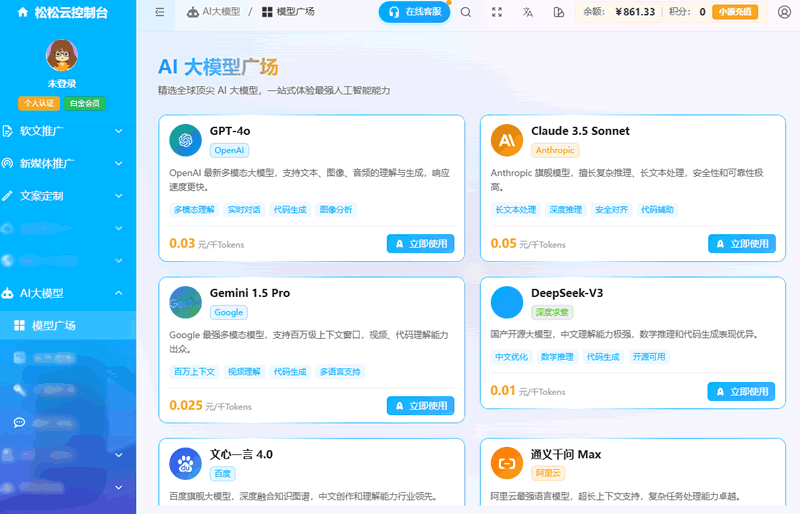Image resolution: width=800 pixels, height=514 pixels.
Task: Click 立即使用 on Gemini 1.5 Pro card
Action: point(420,406)
